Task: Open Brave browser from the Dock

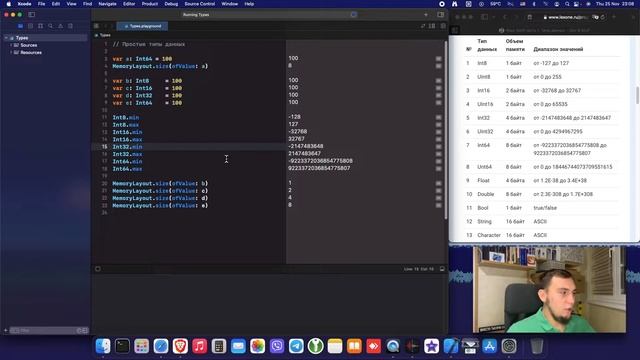Action: (180, 346)
